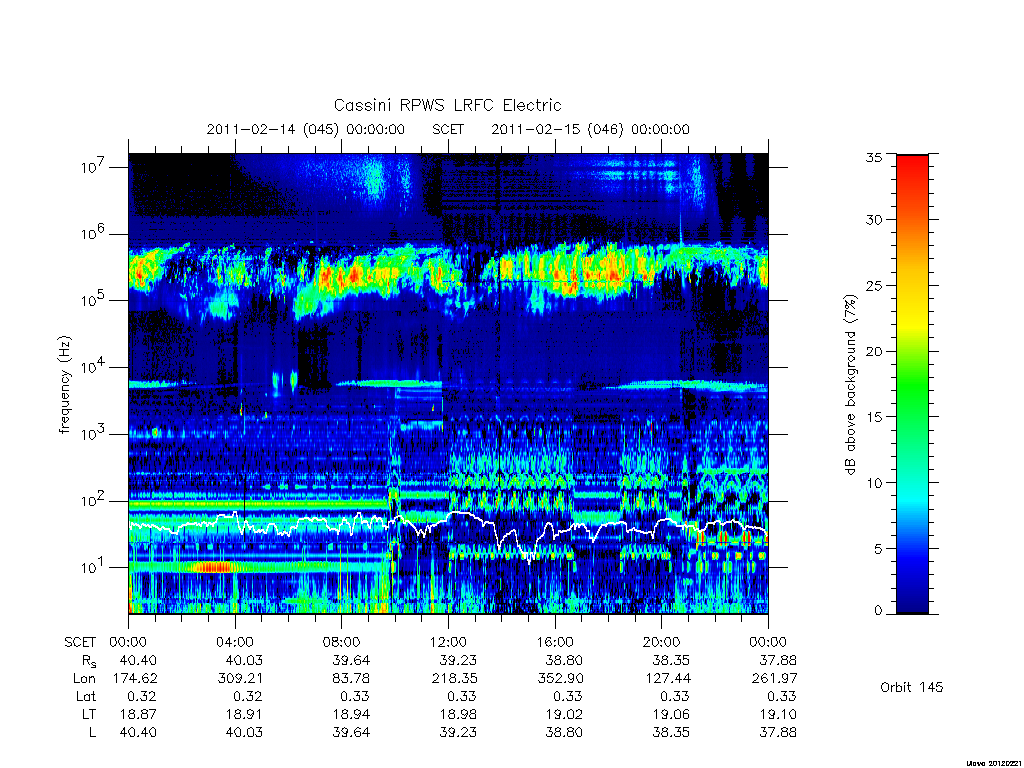This screenshot has width=1024, height=768.
Task: Click the rainbow dB color bar
Action: [x=912, y=384]
